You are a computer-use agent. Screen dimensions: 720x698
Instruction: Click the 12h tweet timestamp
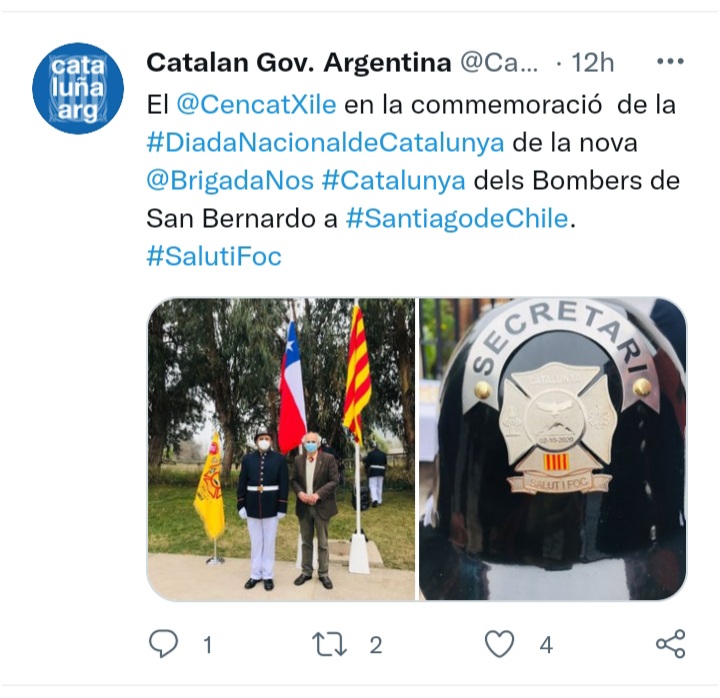click(x=592, y=62)
